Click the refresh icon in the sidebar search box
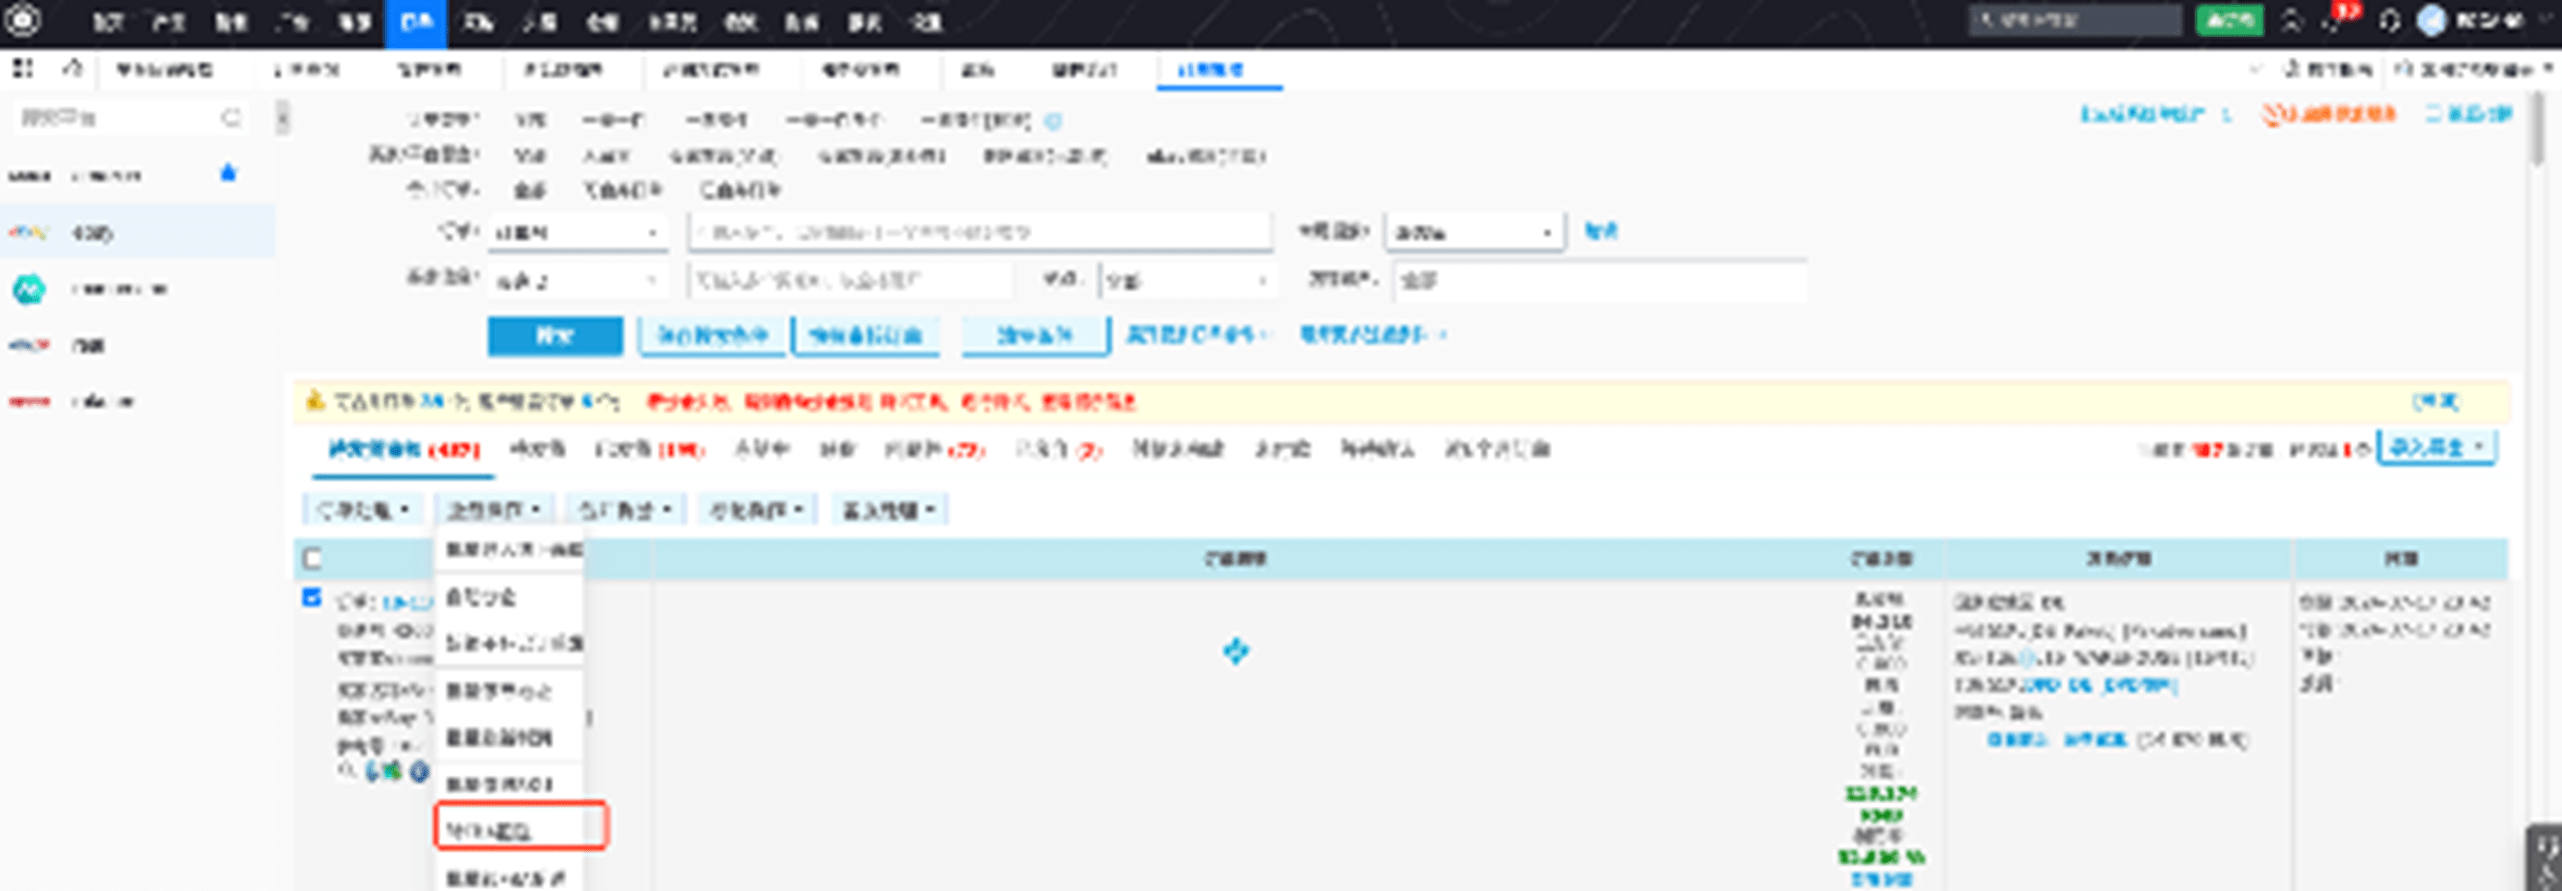Image resolution: width=2562 pixels, height=891 pixels. 231,118
